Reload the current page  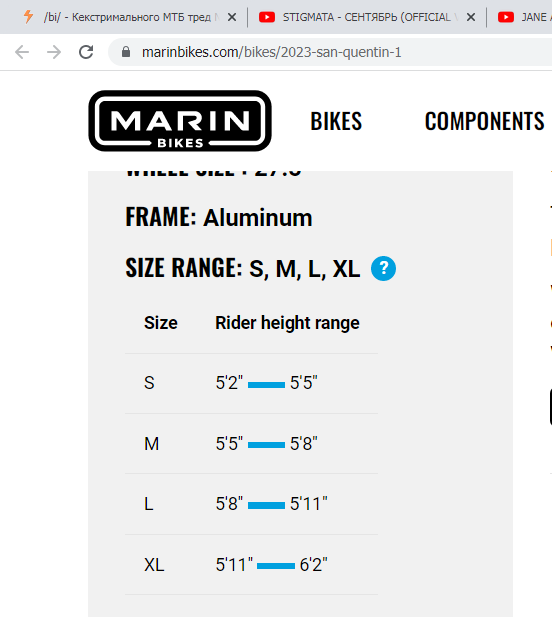coord(86,52)
